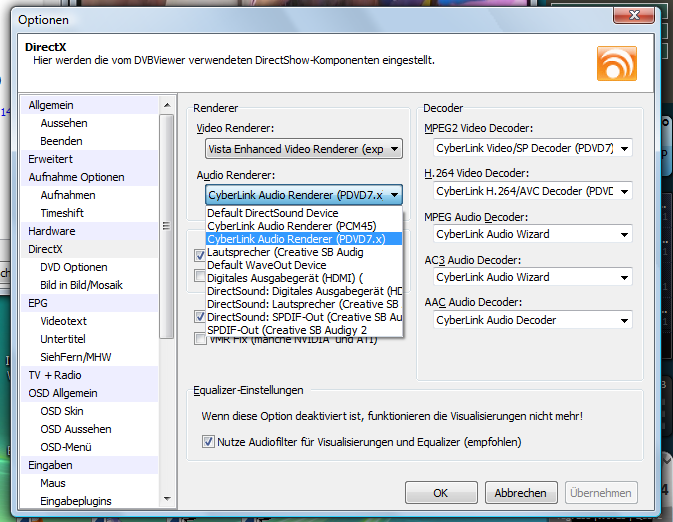The width and height of the screenshot is (673, 522).
Task: Select DirectSound: Lautsprecher (Creative SB entry
Action: (304, 304)
